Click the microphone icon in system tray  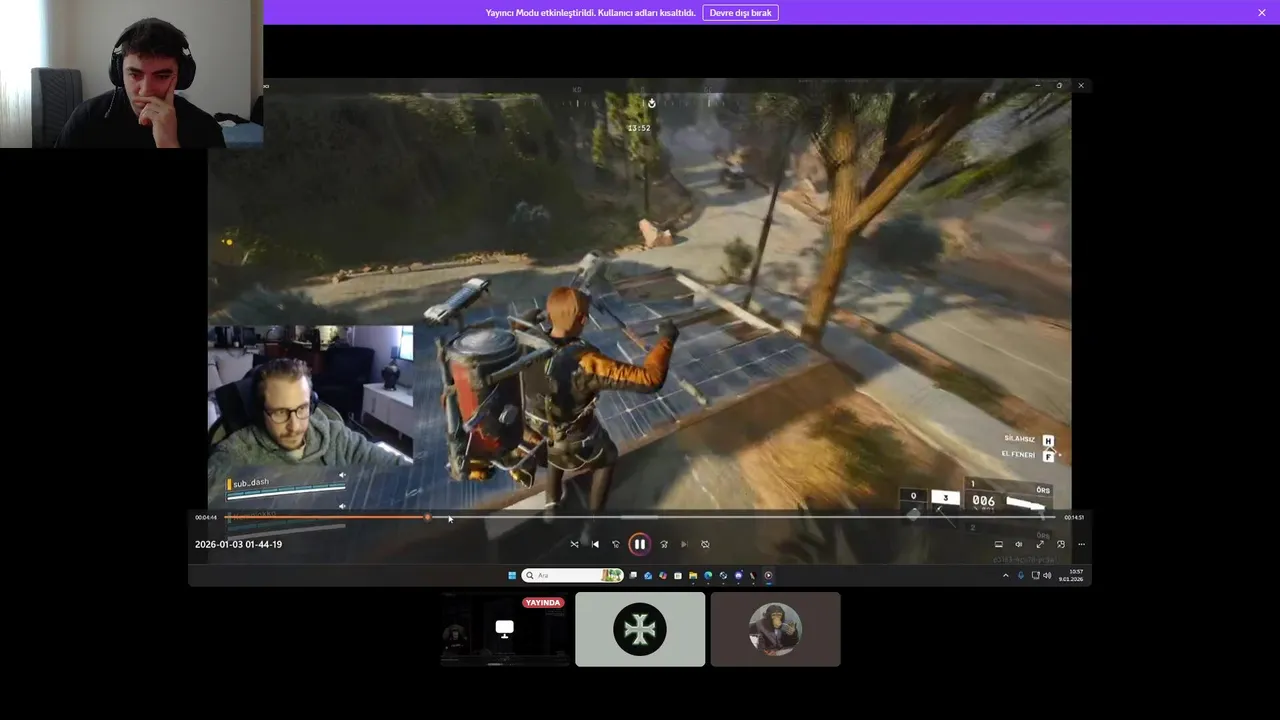pyautogui.click(x=1021, y=575)
